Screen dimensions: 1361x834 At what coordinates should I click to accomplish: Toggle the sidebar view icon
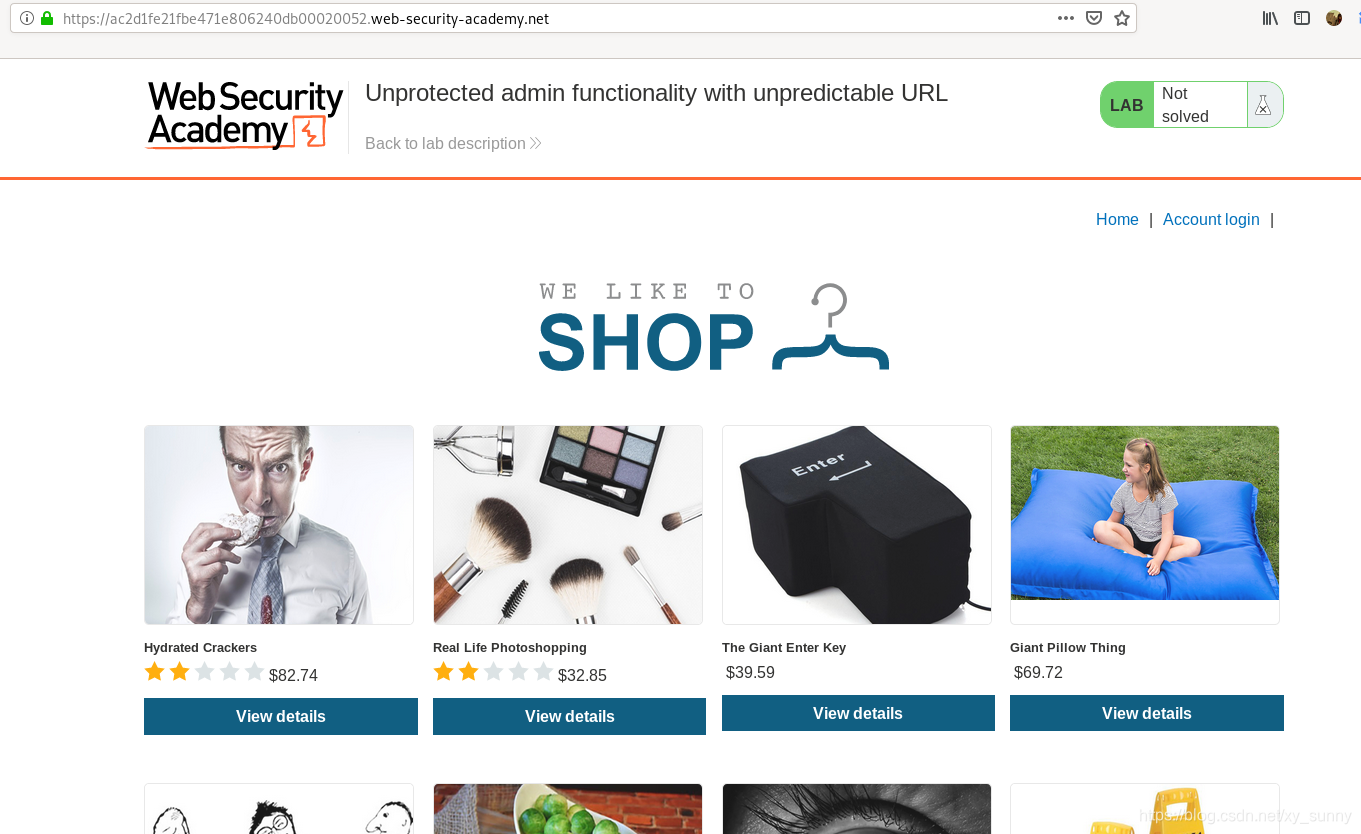1302,18
